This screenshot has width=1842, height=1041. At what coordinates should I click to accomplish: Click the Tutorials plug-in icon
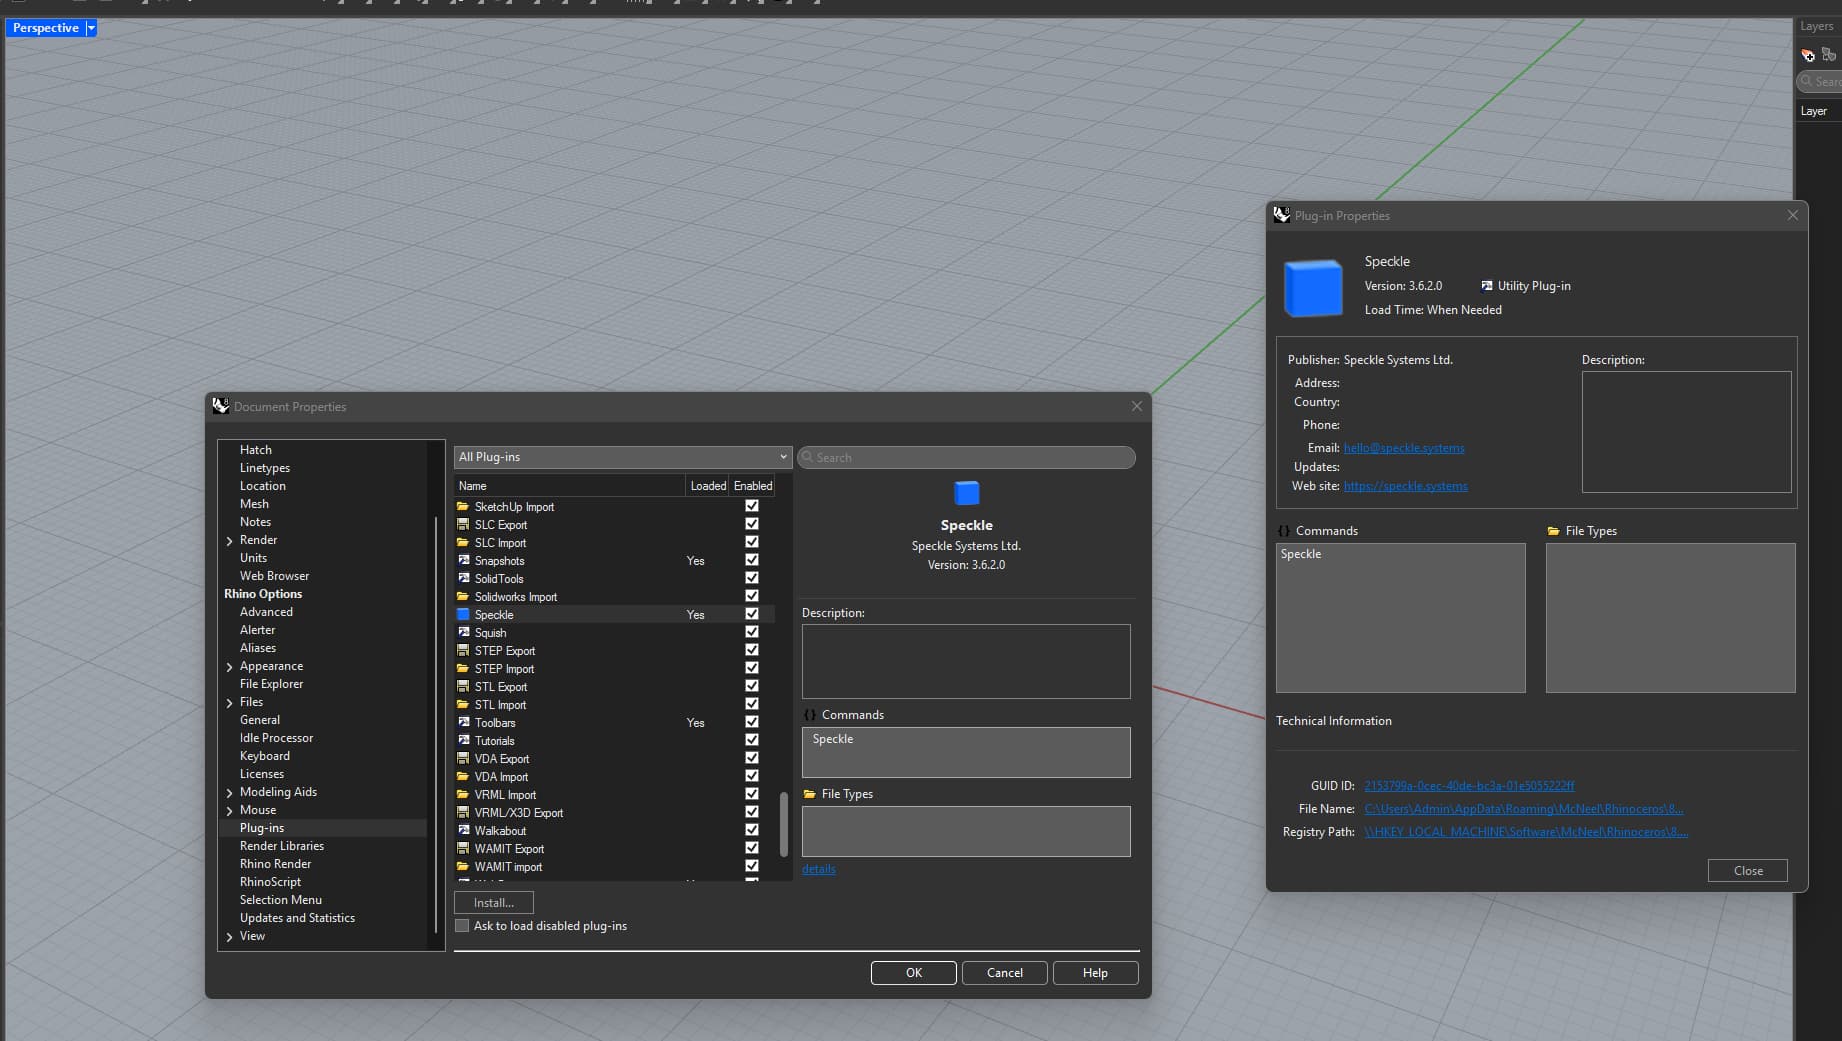click(463, 740)
